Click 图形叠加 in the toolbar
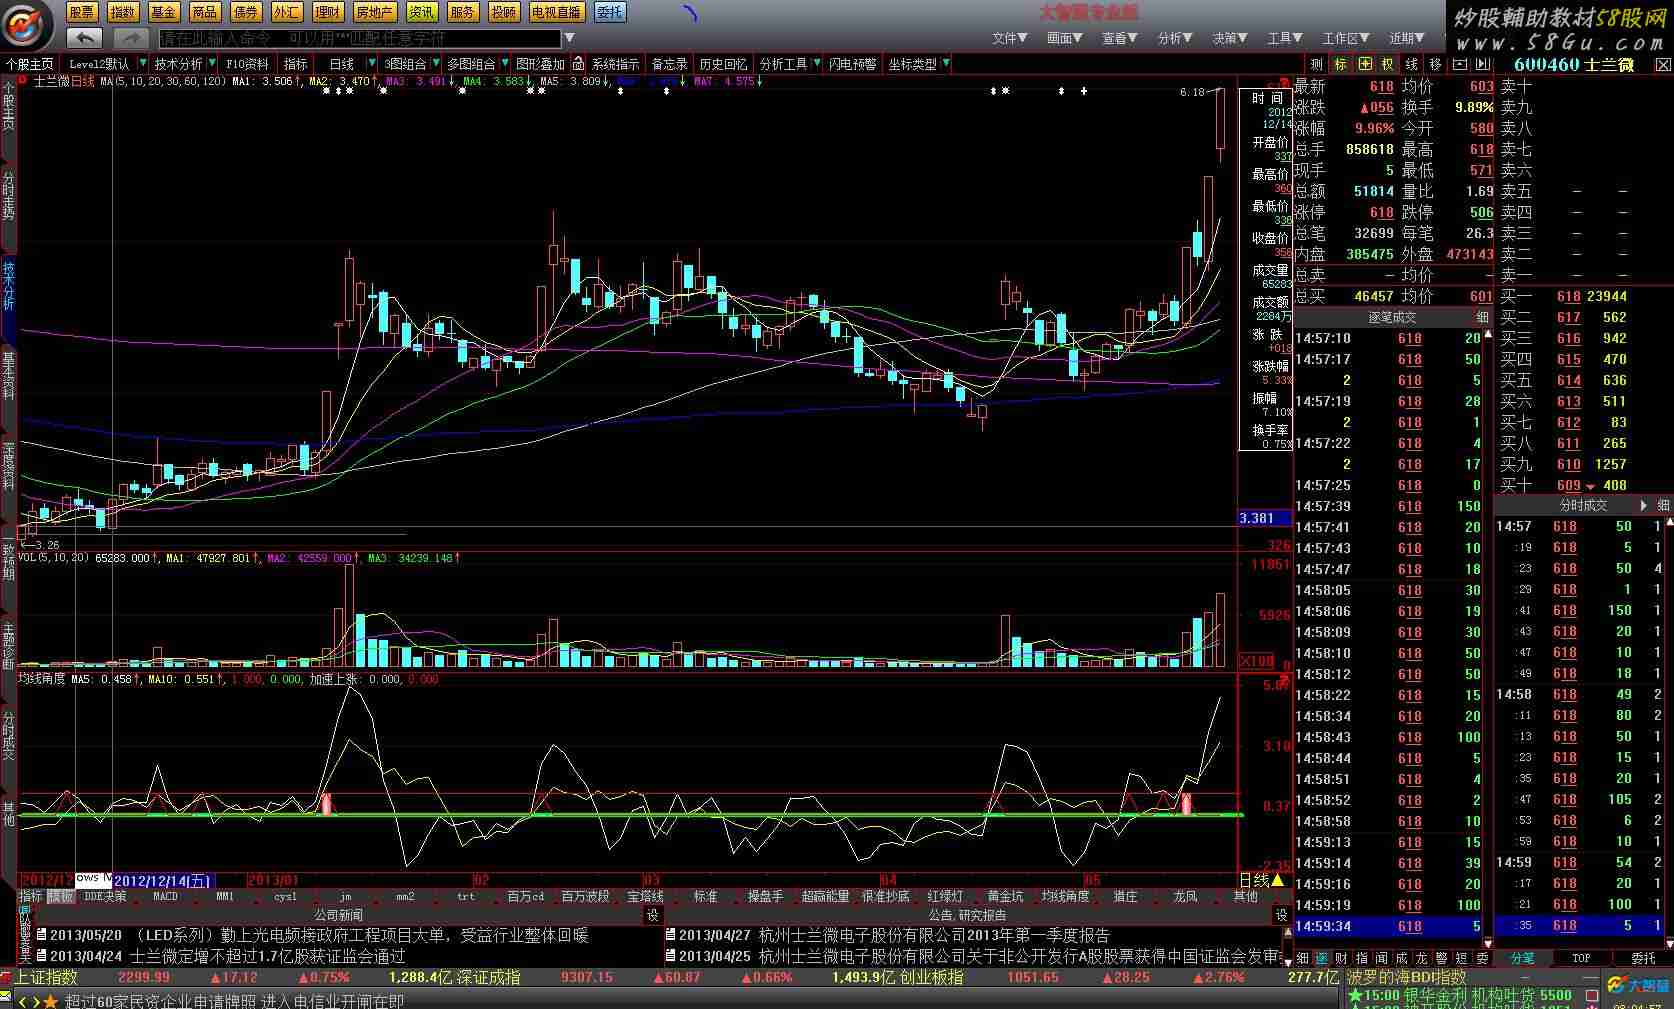 (540, 64)
